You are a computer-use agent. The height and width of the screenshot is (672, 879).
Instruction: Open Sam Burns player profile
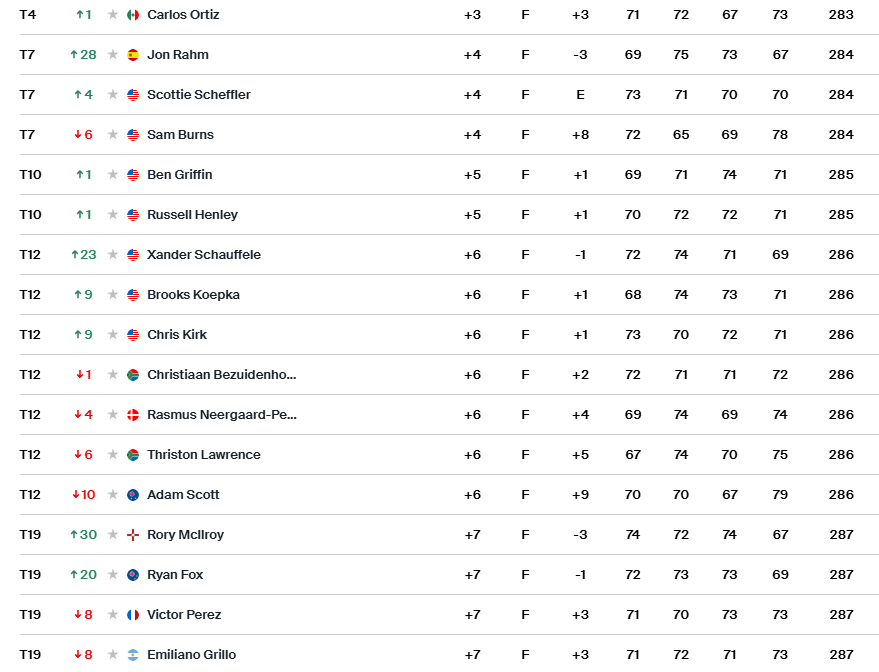180,135
